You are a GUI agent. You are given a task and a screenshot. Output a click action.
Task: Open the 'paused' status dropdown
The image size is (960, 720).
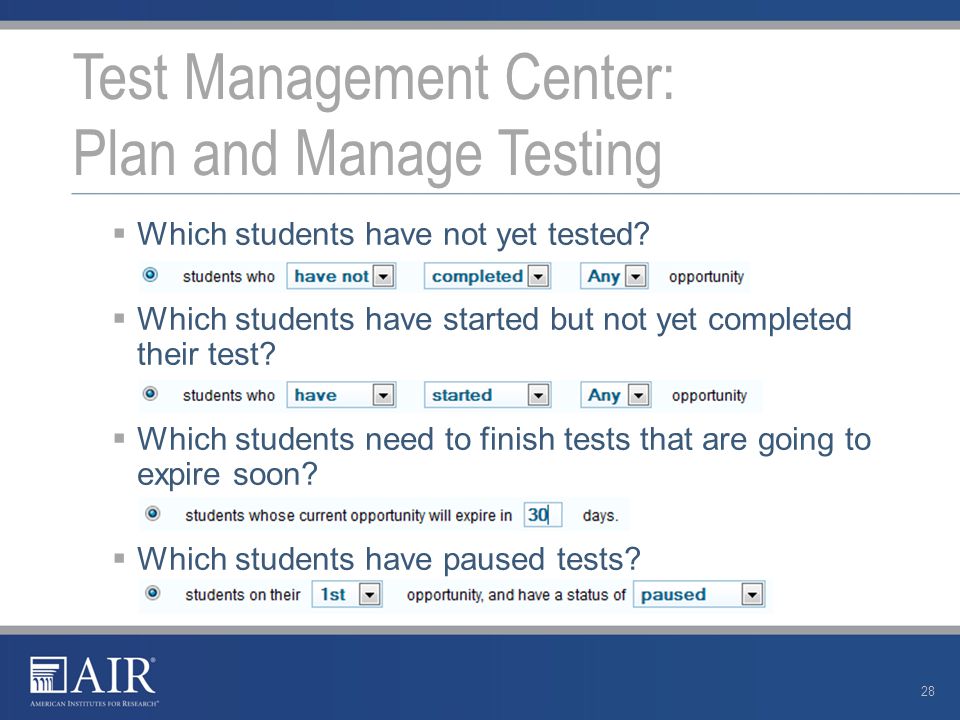(x=699, y=594)
